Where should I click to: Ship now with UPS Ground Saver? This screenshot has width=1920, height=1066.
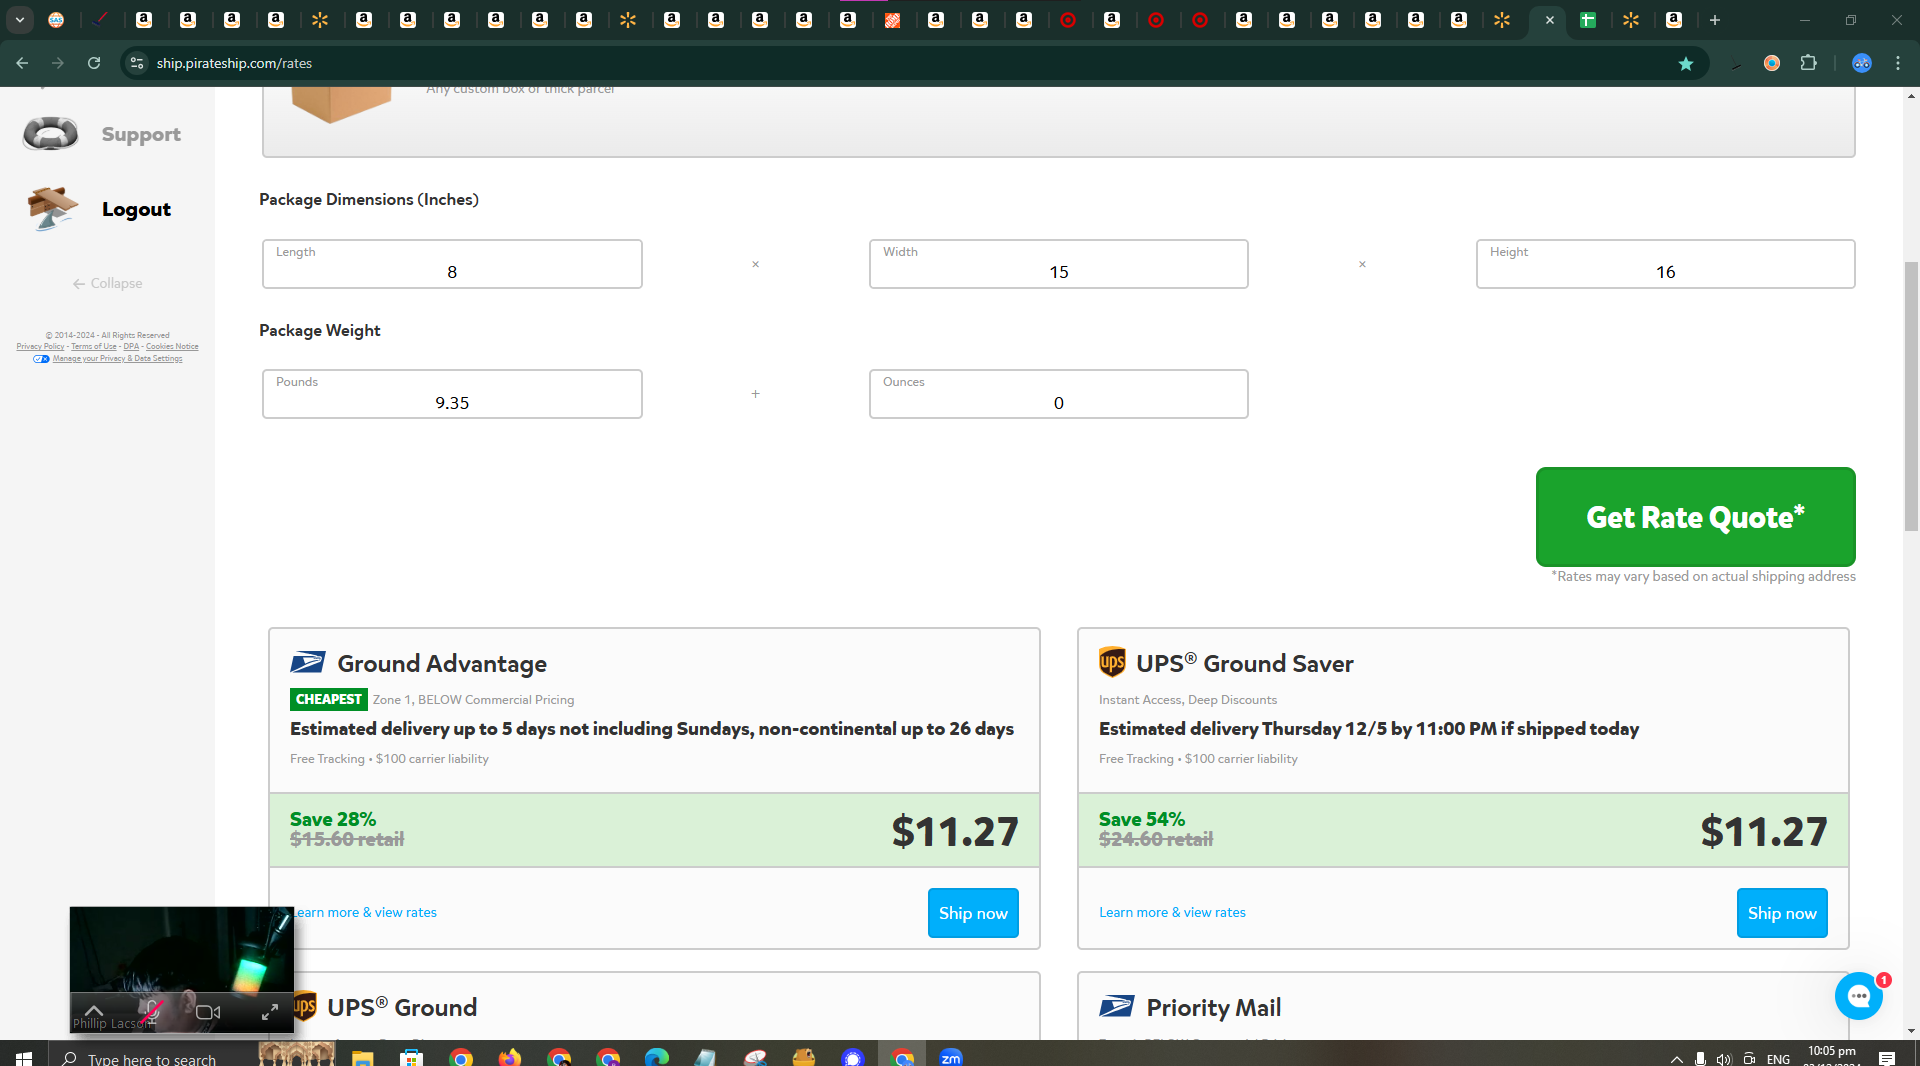[x=1782, y=913]
